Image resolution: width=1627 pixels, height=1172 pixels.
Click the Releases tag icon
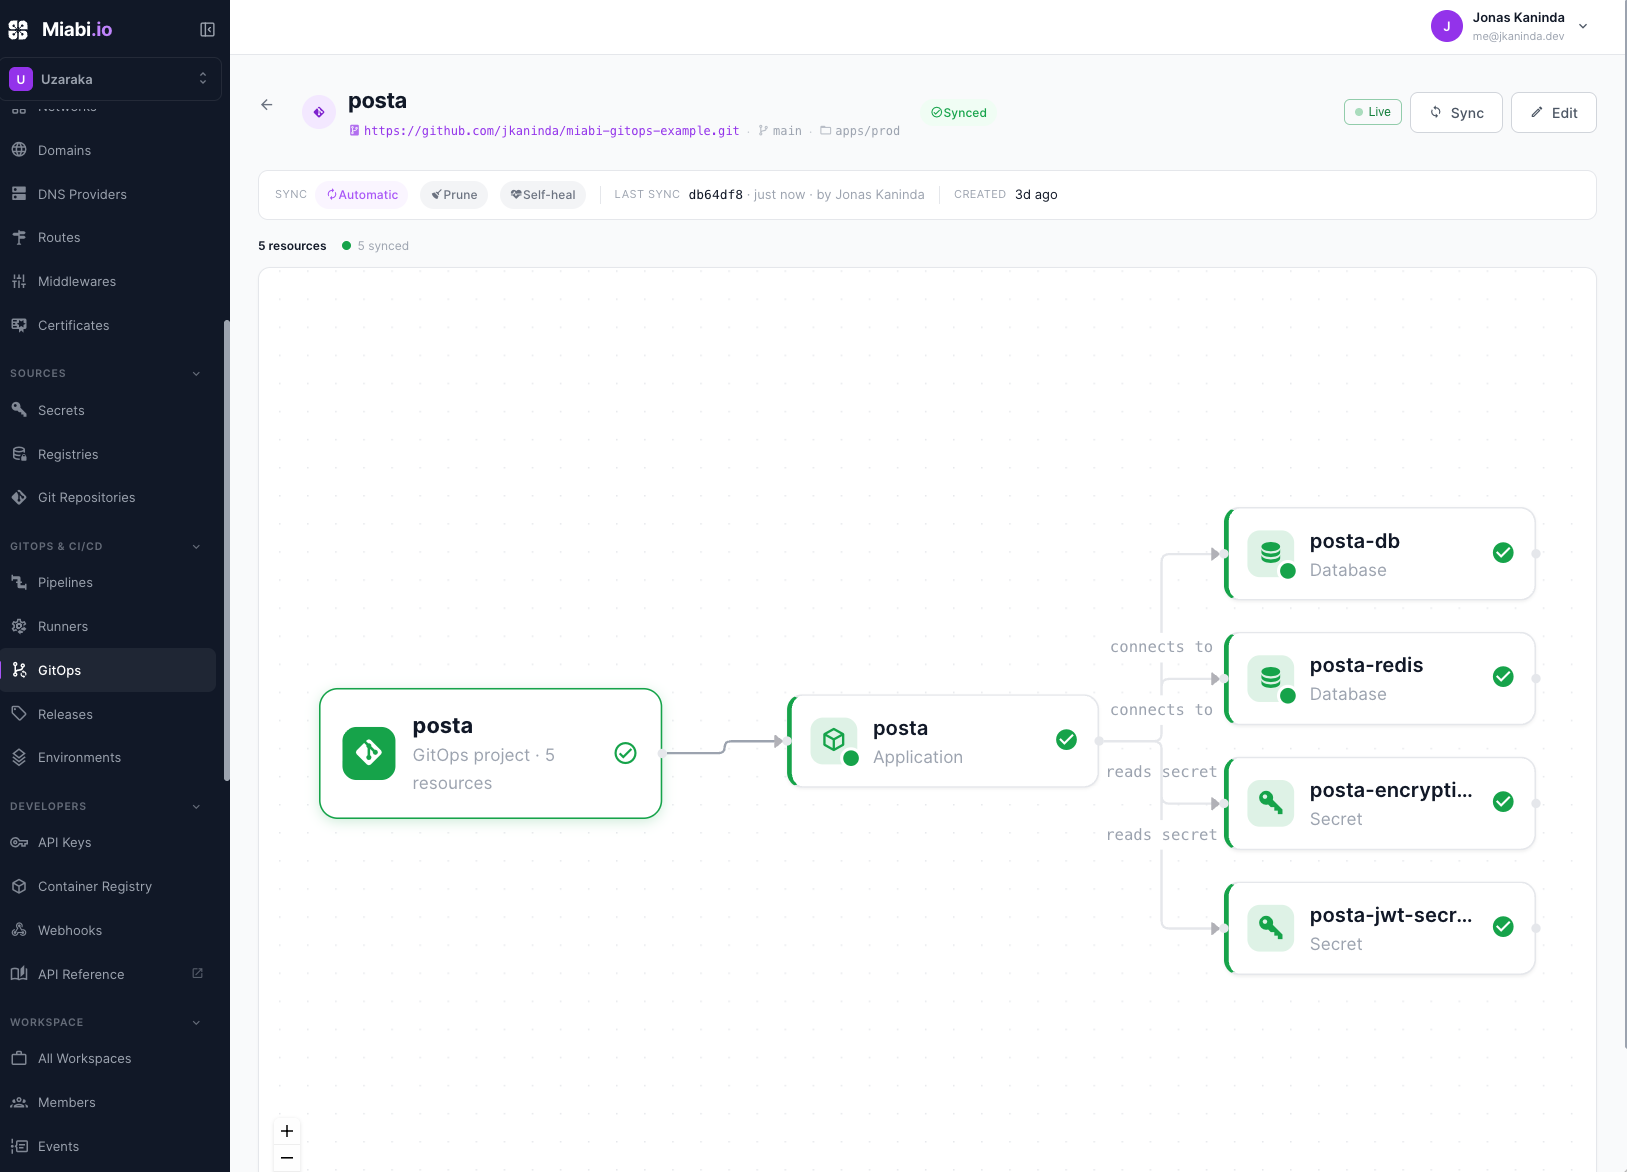[x=19, y=714]
